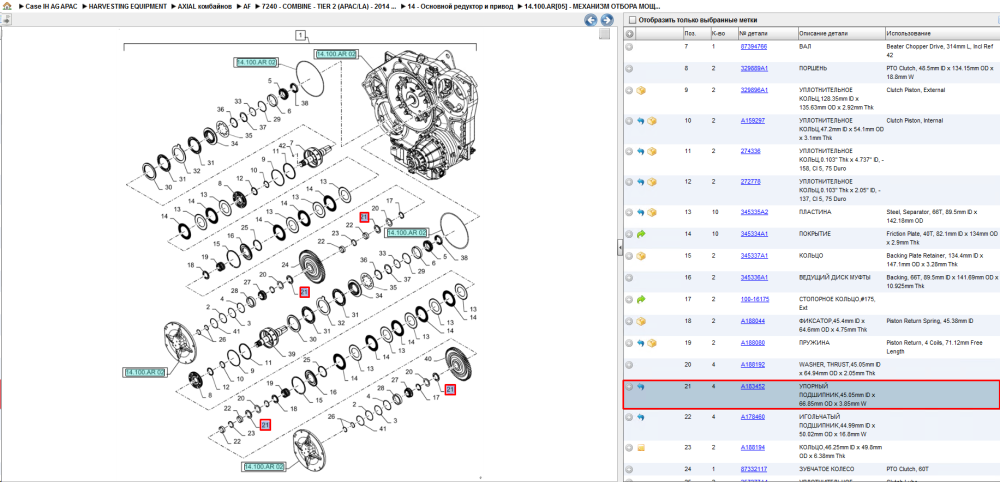The width and height of the screenshot is (1000, 482).
Task: Open '7240 - COMBINE - TIER 2' breadcrumb
Action: coord(329,6)
